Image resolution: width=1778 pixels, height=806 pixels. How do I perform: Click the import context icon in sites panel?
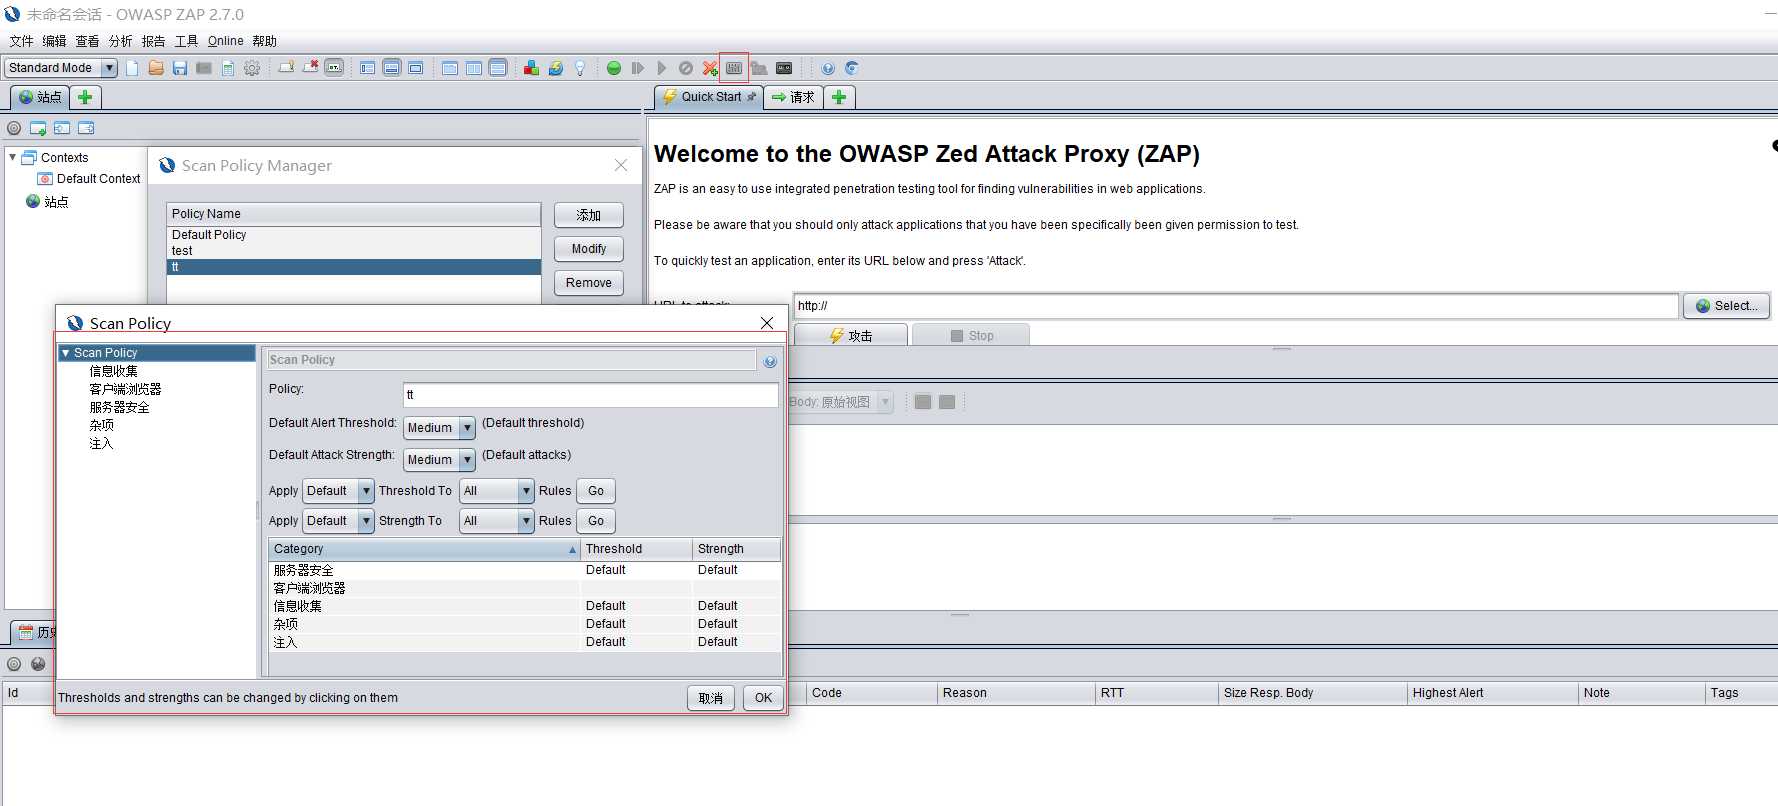click(62, 128)
